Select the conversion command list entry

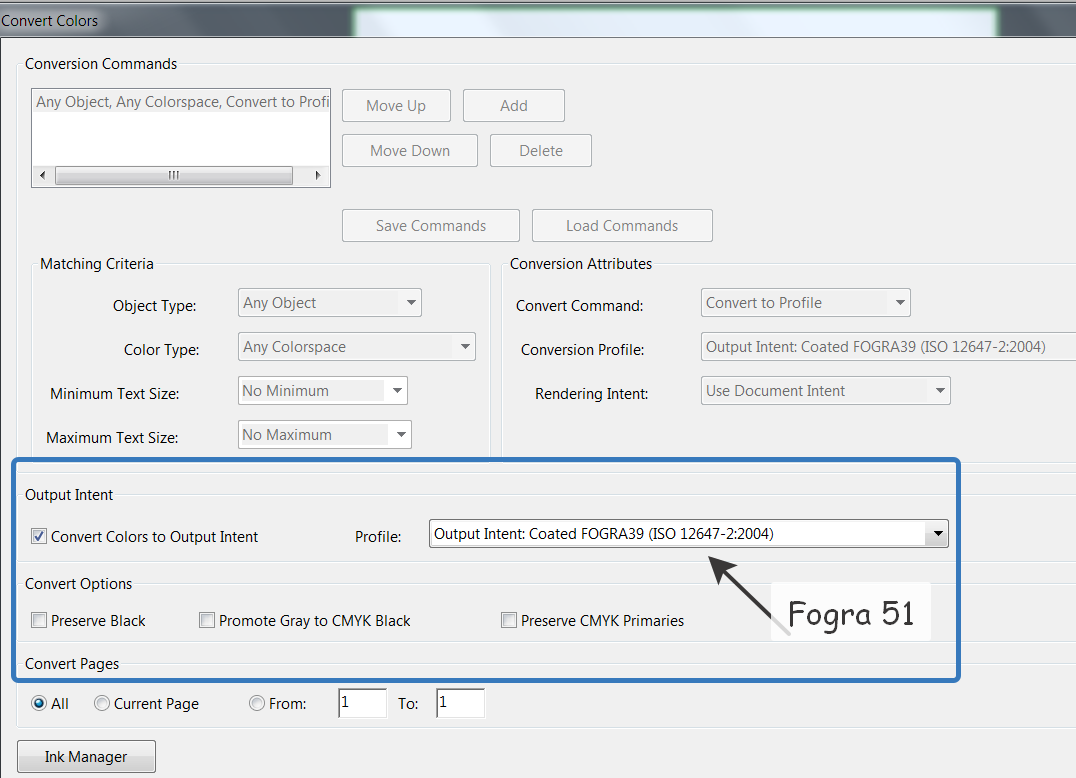[x=182, y=102]
